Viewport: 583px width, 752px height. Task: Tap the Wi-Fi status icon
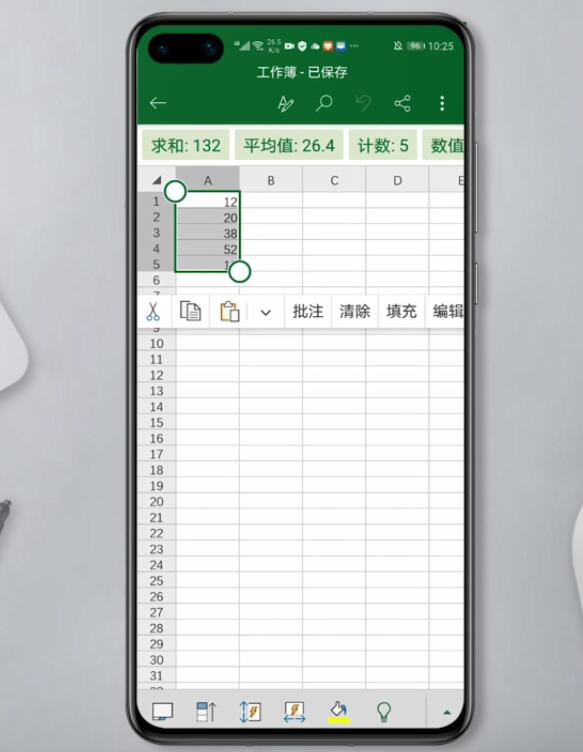pyautogui.click(x=258, y=46)
